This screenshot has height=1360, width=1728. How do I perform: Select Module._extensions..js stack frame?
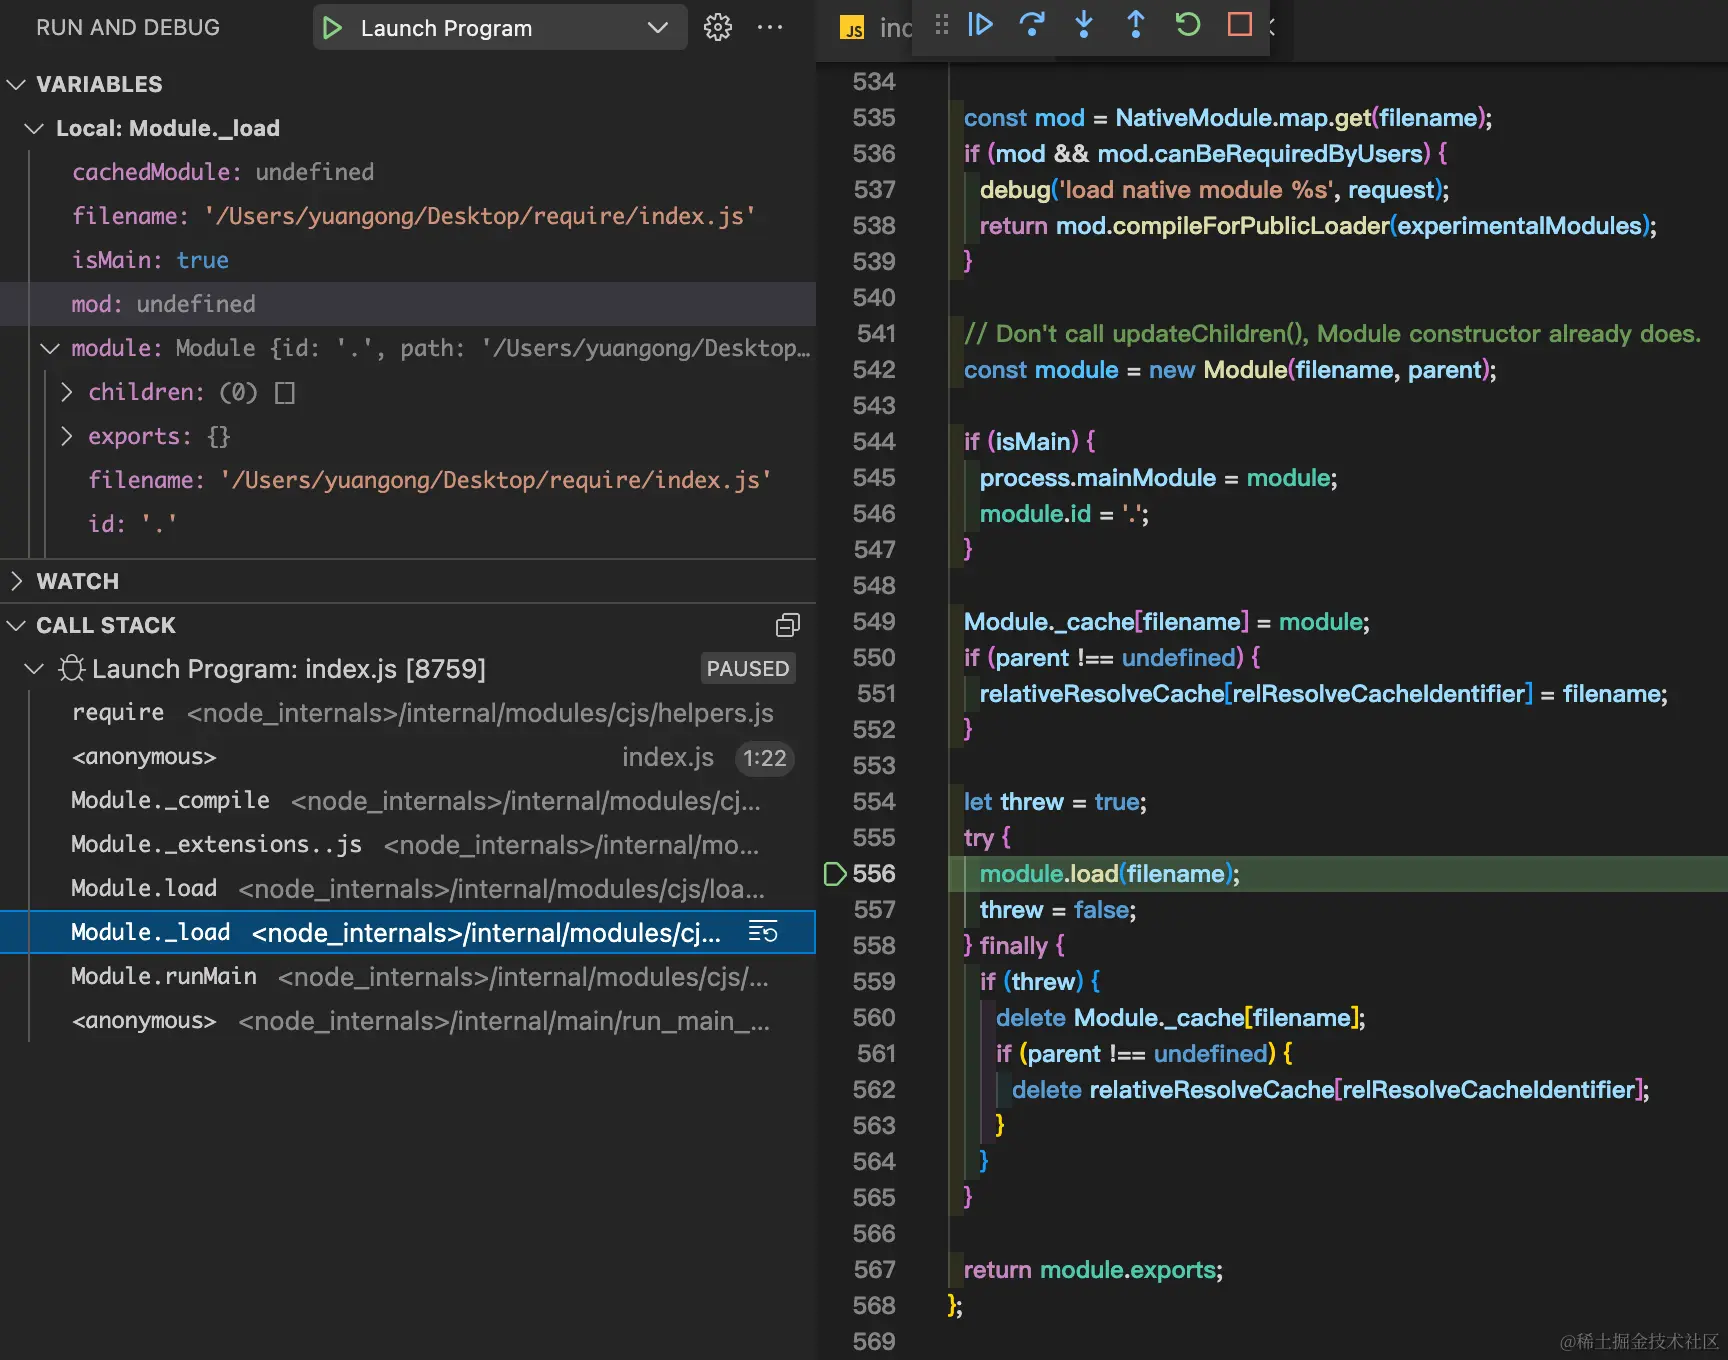[408, 845]
